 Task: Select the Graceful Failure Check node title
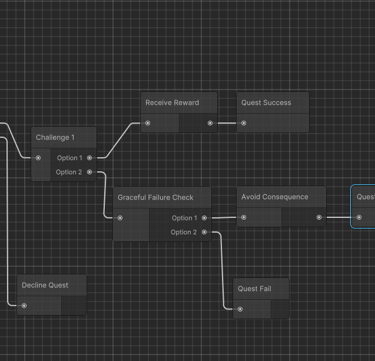coord(155,197)
